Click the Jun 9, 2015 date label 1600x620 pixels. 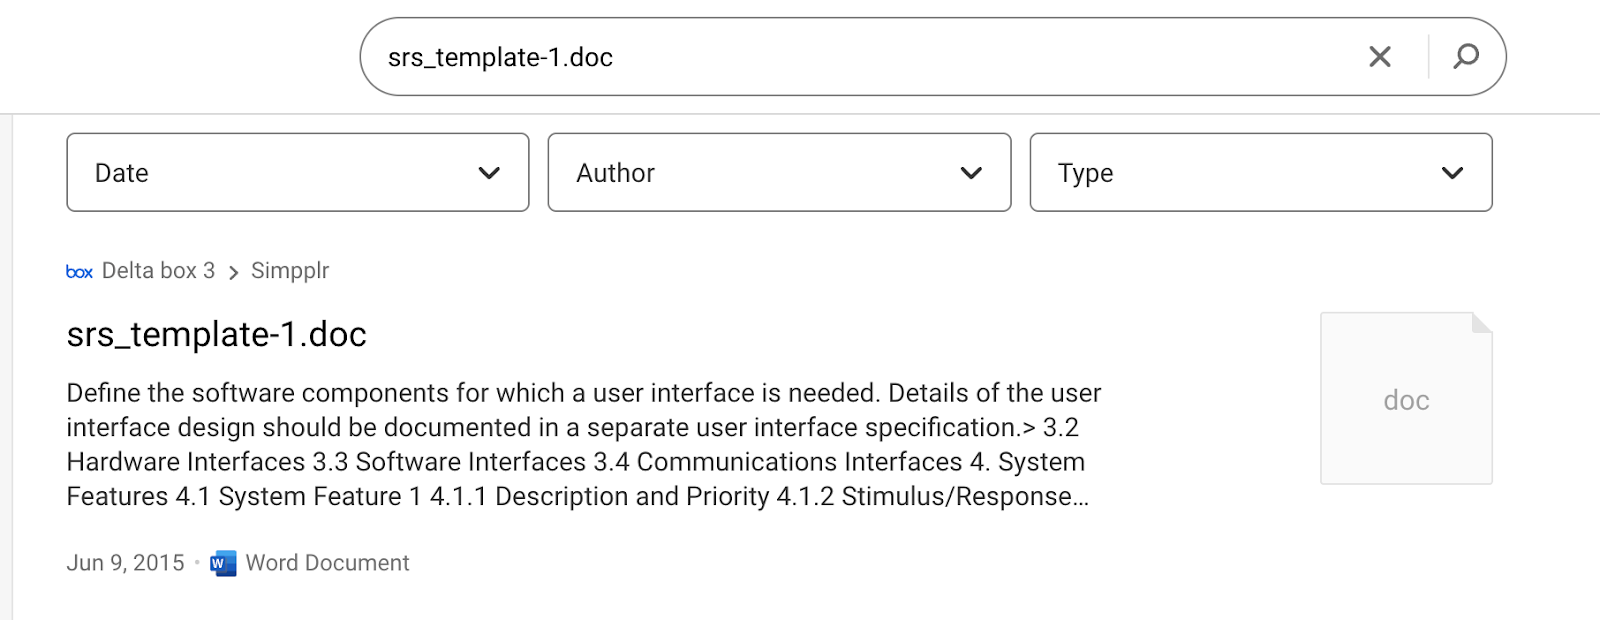(x=125, y=563)
